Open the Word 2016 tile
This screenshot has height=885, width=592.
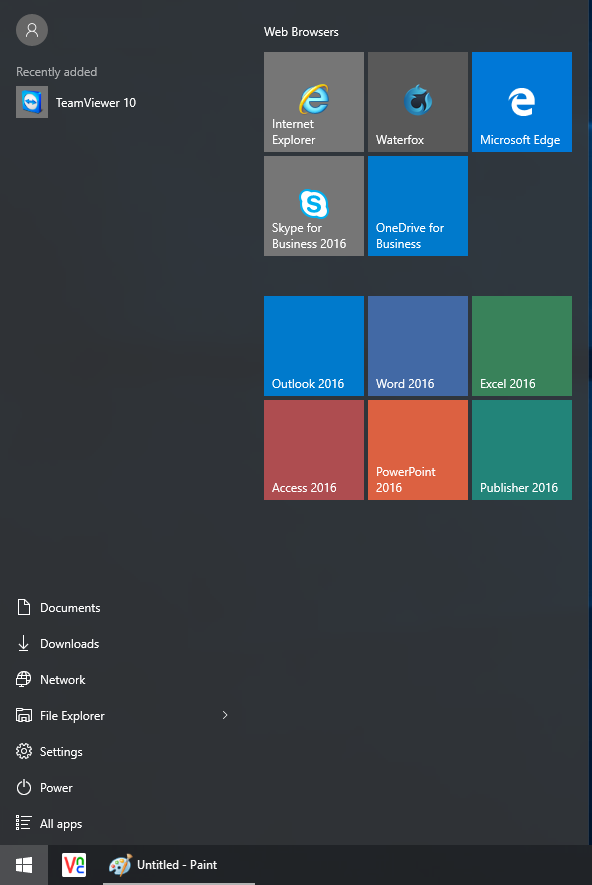pos(418,346)
